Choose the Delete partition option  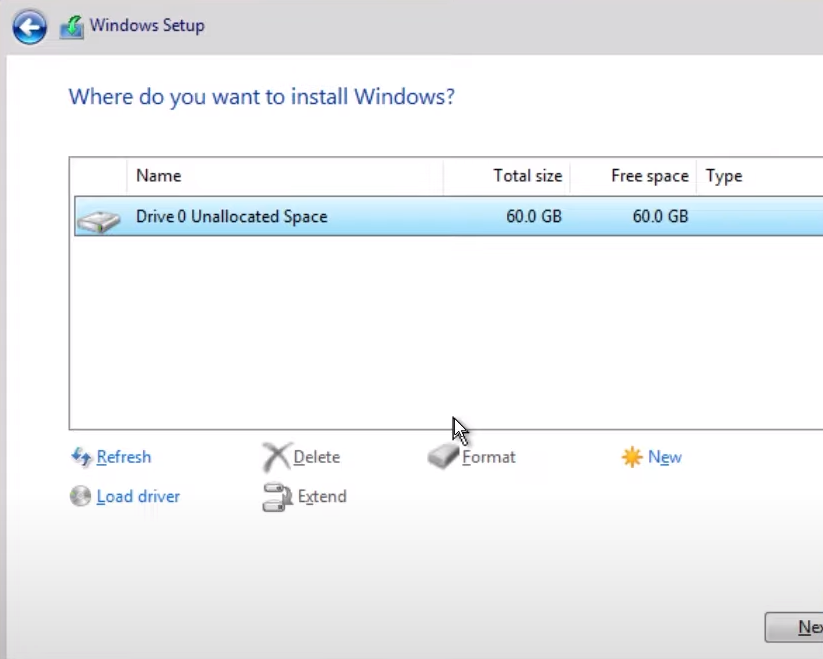pyautogui.click(x=316, y=457)
